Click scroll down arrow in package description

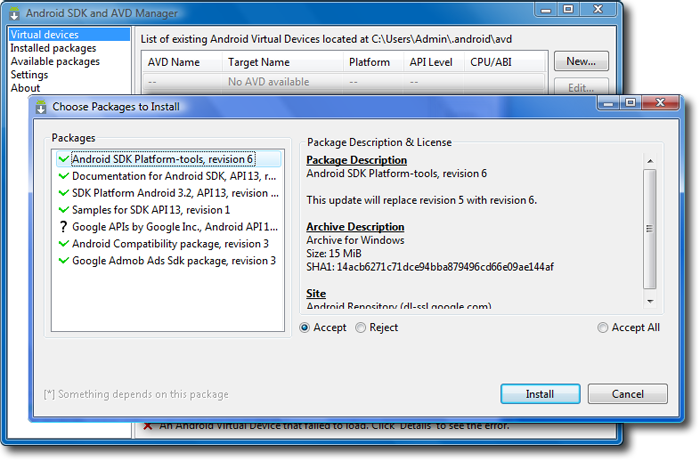[x=650, y=302]
